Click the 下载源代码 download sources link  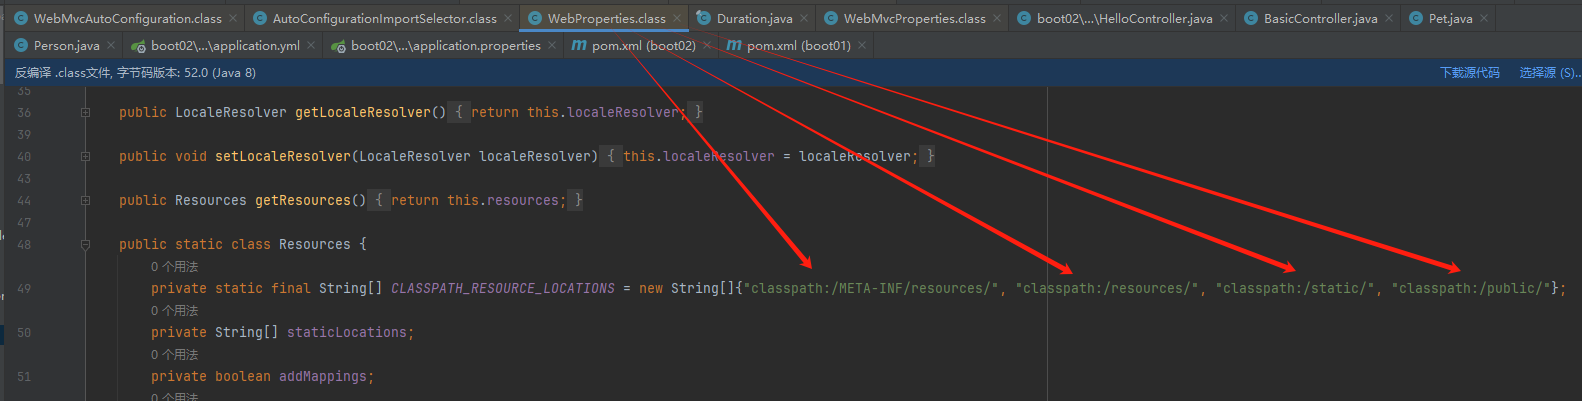coord(1469,73)
